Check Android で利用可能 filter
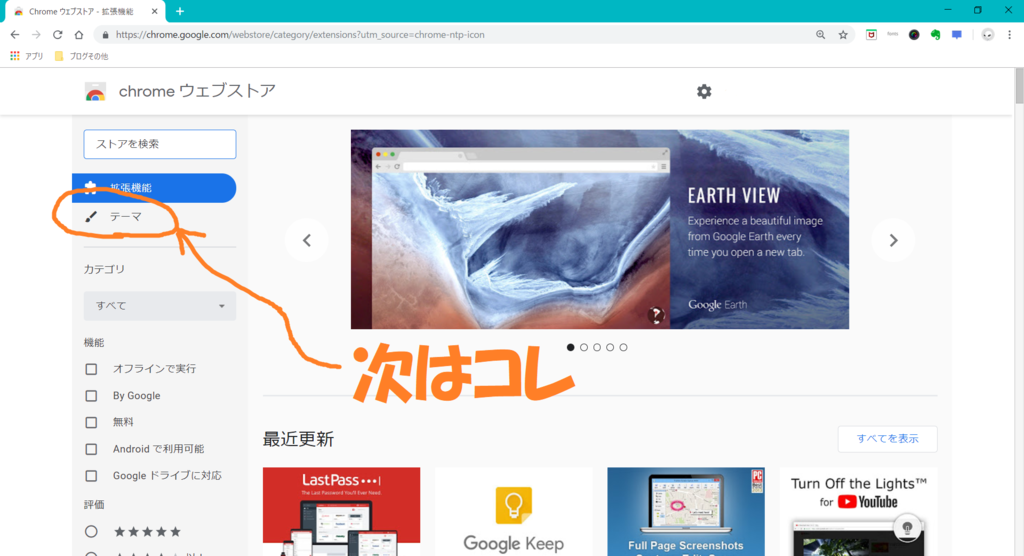This screenshot has height=556, width=1024. tap(91, 450)
